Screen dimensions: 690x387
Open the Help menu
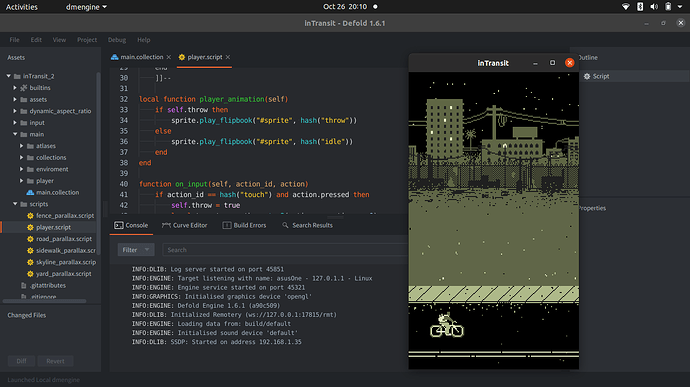coord(143,40)
